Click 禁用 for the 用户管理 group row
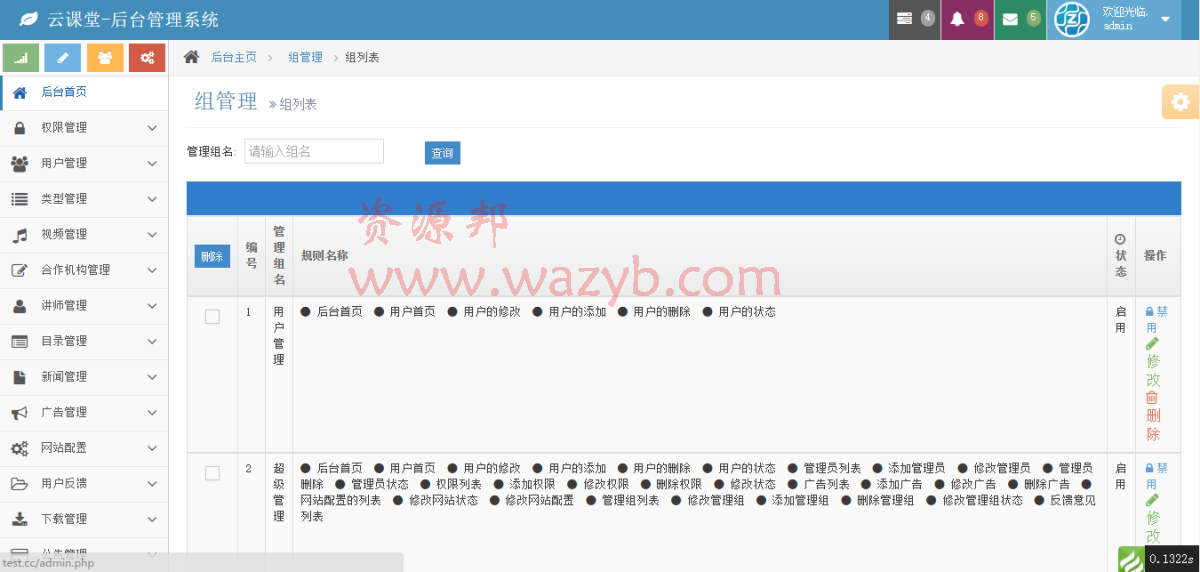Viewport: 1200px width, 572px height. coord(1157,319)
